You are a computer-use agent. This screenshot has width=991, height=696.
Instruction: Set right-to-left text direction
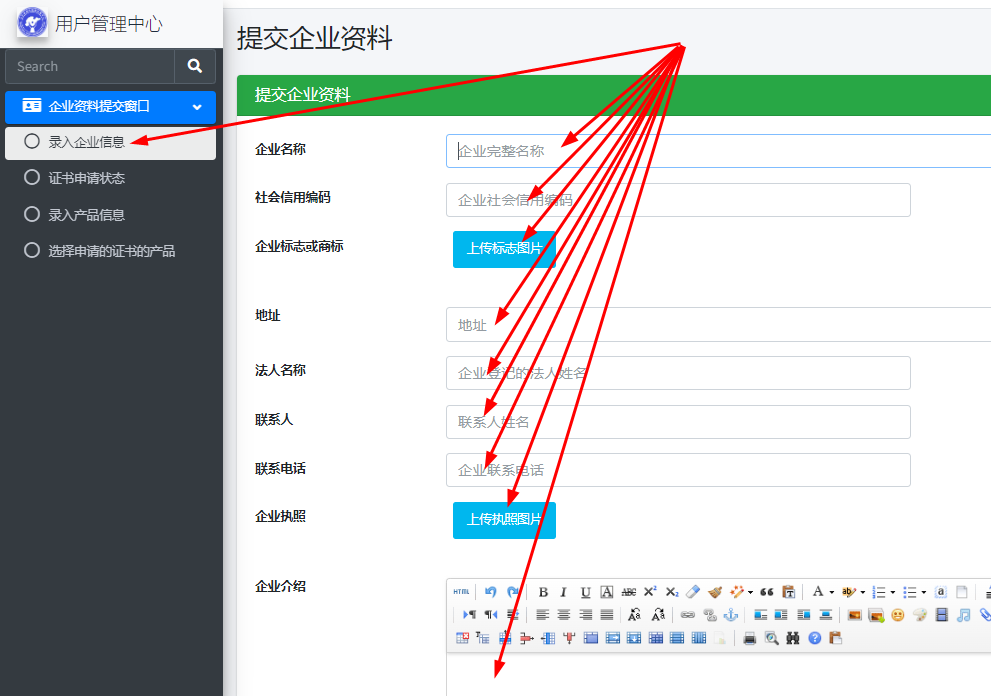coord(491,615)
